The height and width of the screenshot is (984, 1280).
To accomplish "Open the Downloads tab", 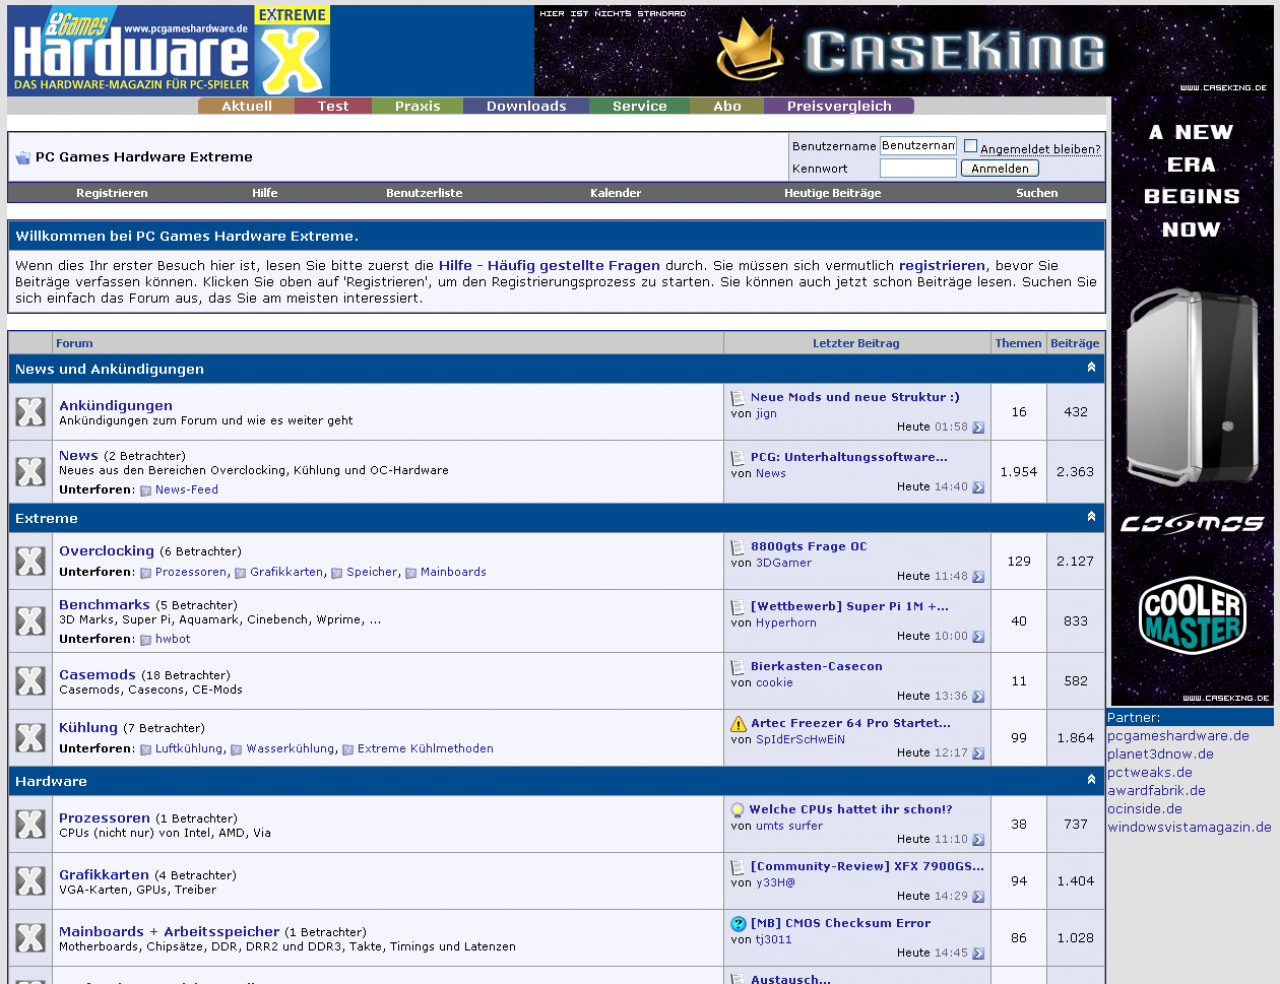I will (x=526, y=106).
